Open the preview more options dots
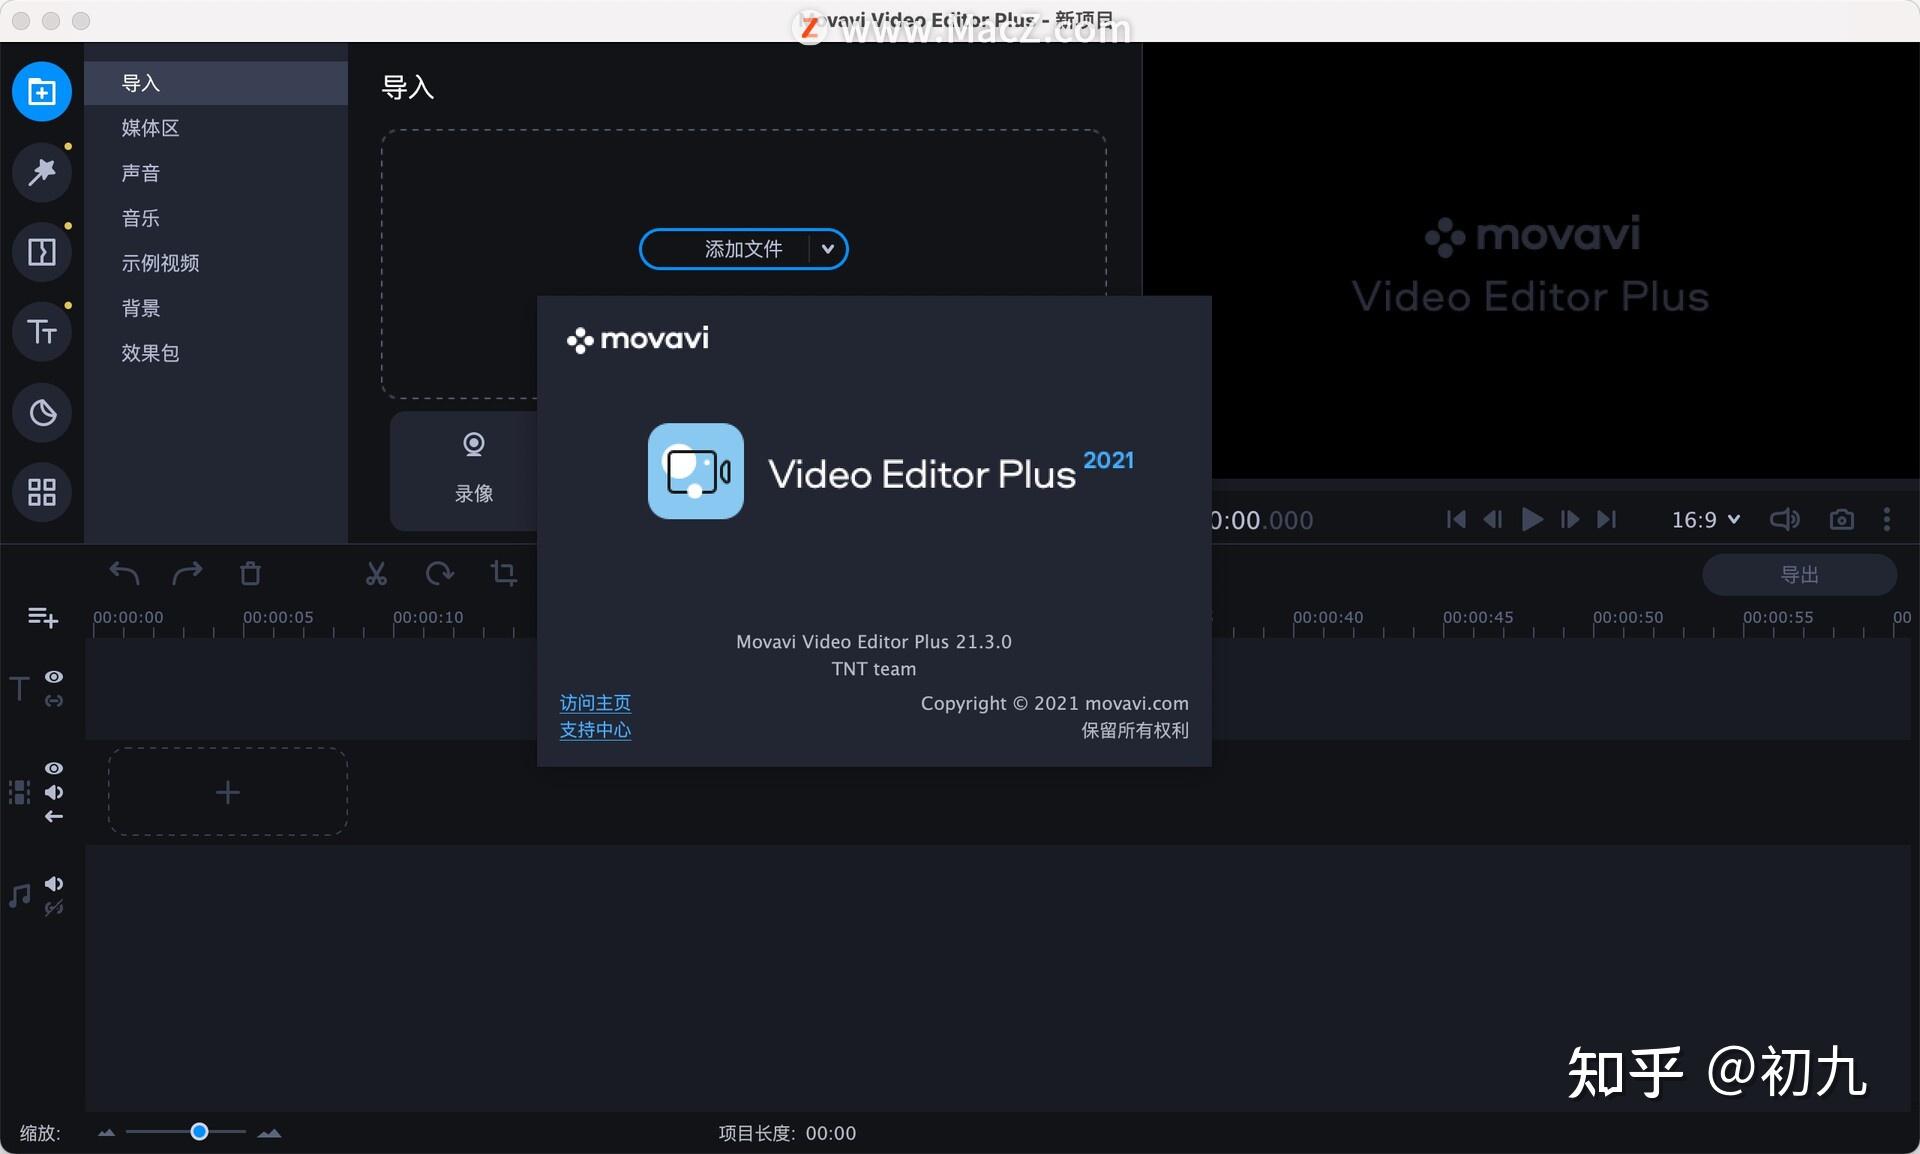The height and width of the screenshot is (1154, 1920). [x=1887, y=519]
